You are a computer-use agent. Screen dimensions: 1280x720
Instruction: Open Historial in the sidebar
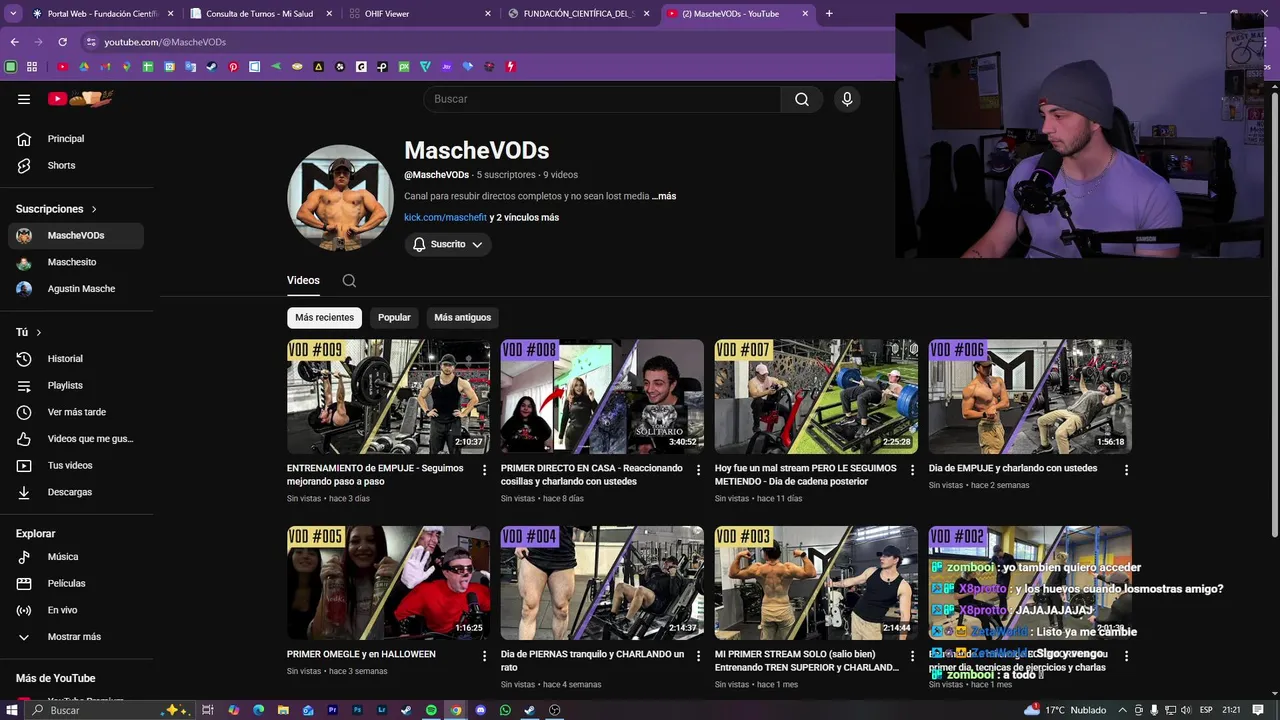click(76, 359)
